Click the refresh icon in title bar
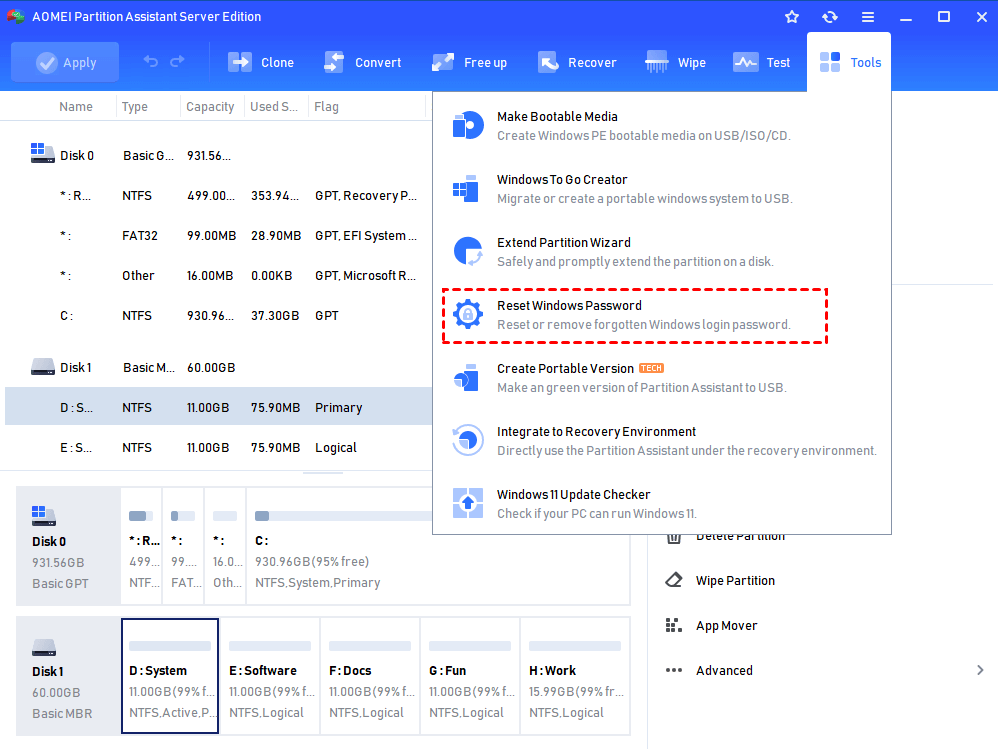 [x=830, y=17]
